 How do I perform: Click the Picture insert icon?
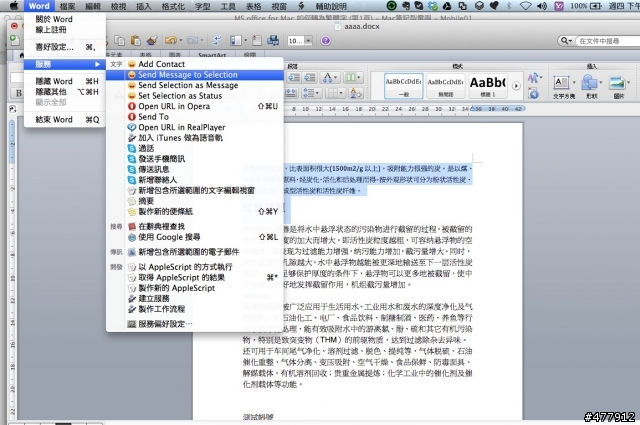coord(618,85)
